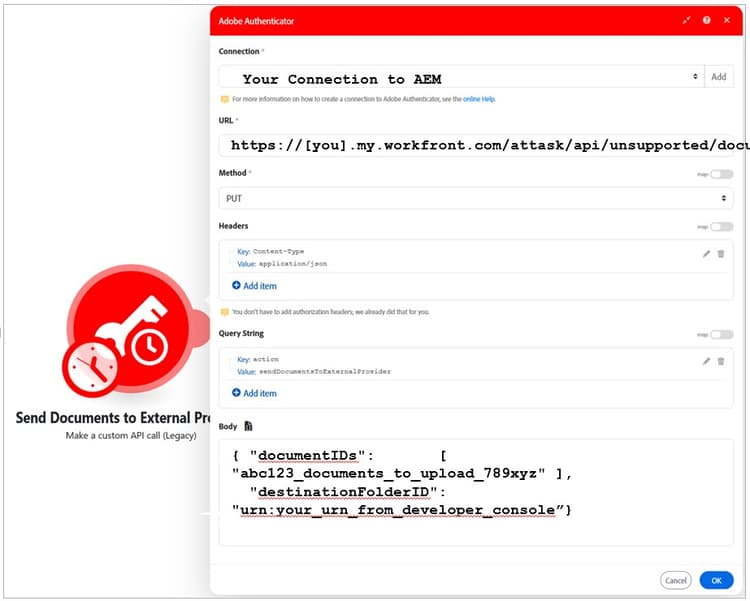Click into the Body text area
Image resolution: width=750 pixels, height=601 pixels.
click(476, 492)
